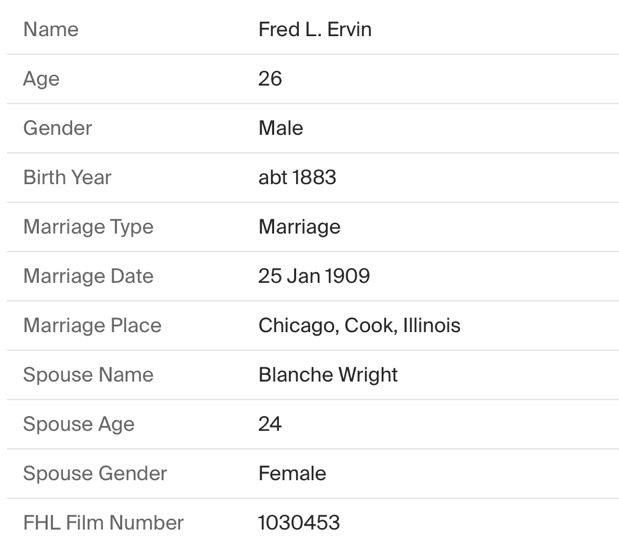Select the Marriage Type value Marriage
619x559 pixels.
(299, 227)
